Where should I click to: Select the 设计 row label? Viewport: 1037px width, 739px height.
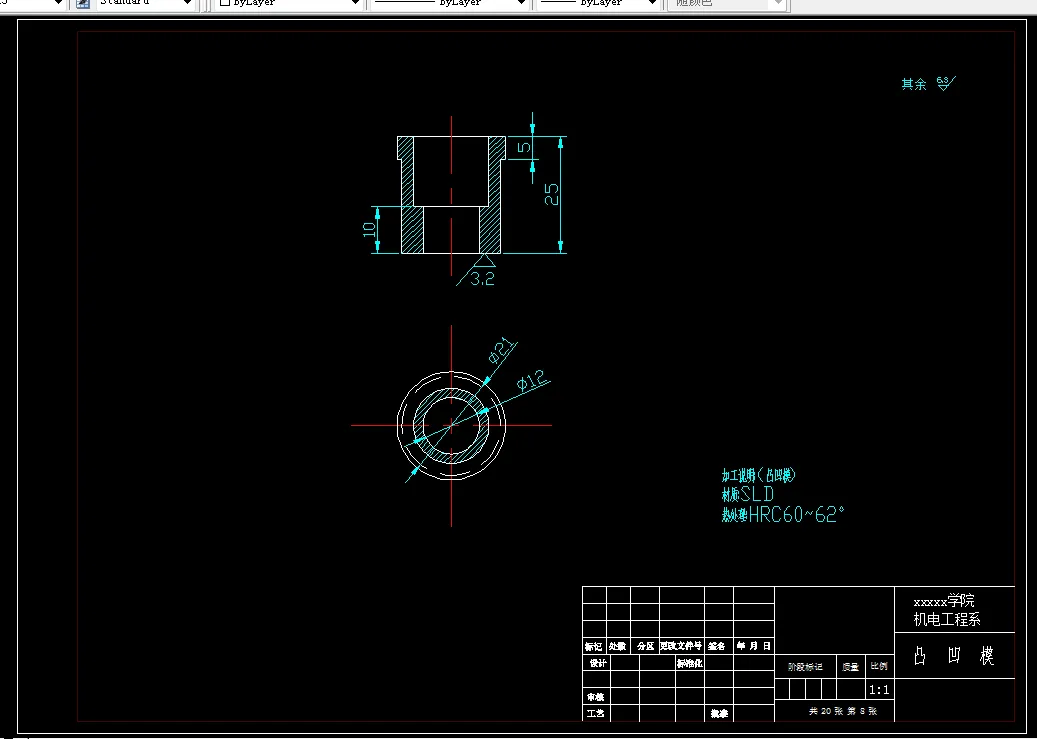(599, 663)
